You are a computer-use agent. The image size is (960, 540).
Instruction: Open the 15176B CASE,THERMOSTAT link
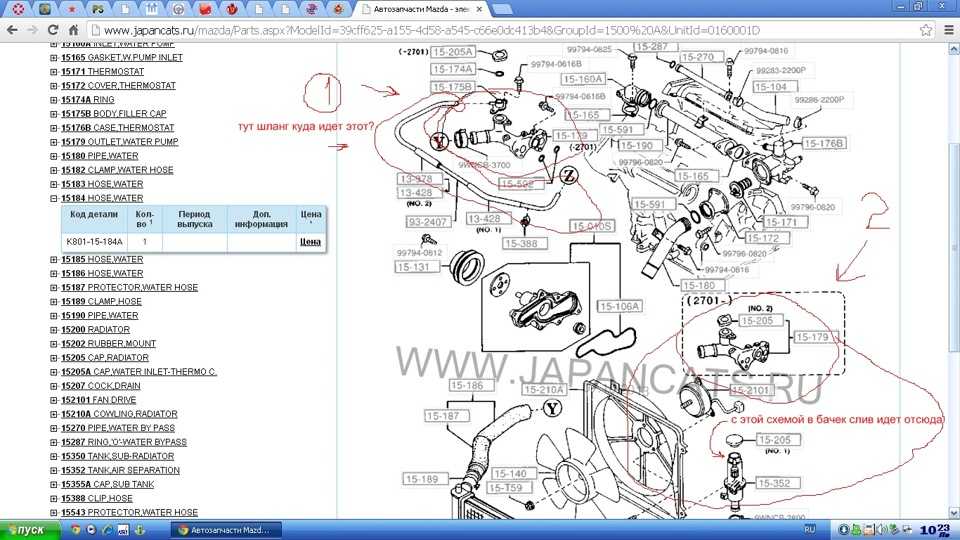(118, 128)
